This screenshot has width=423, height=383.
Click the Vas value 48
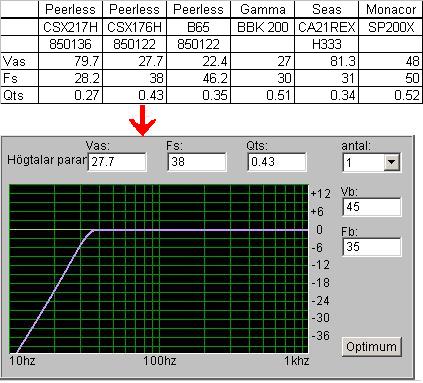point(391,61)
